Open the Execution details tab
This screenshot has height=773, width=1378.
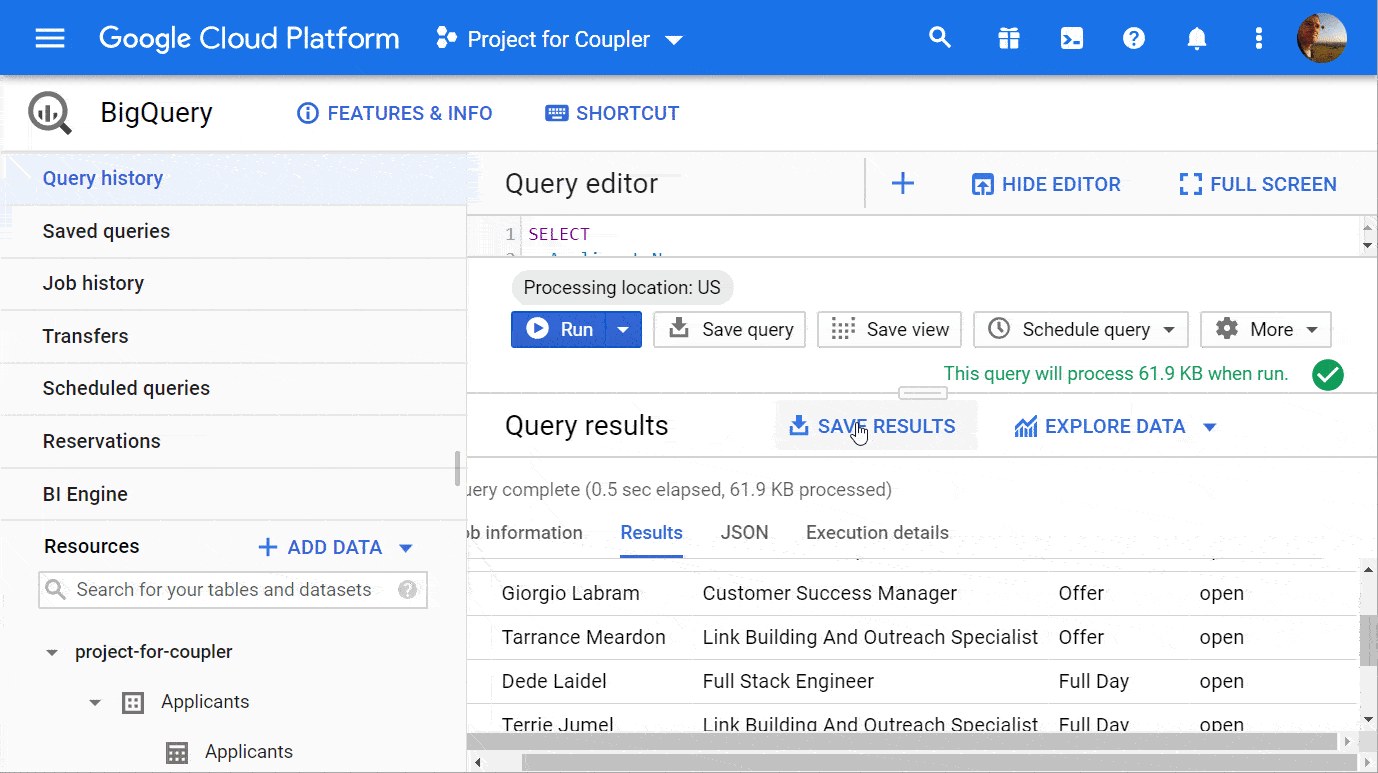(876, 533)
